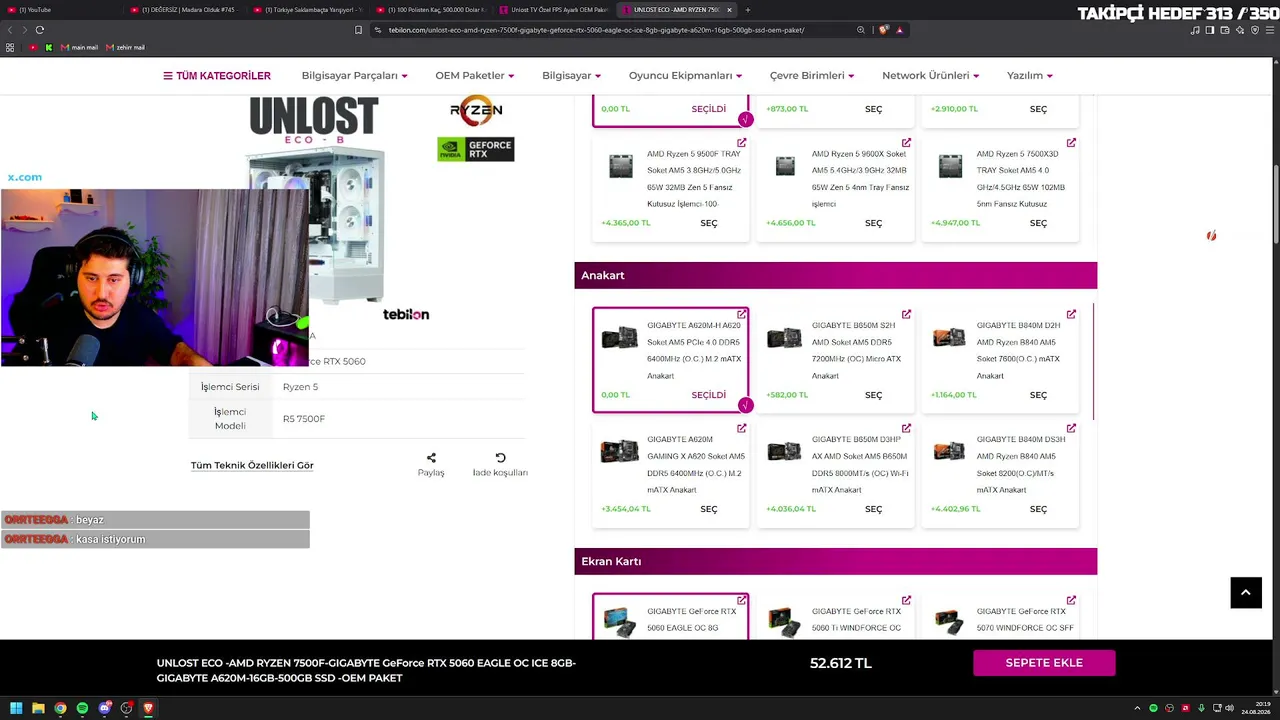Open Spotify from the taskbar
The height and width of the screenshot is (720, 1280).
tap(82, 708)
